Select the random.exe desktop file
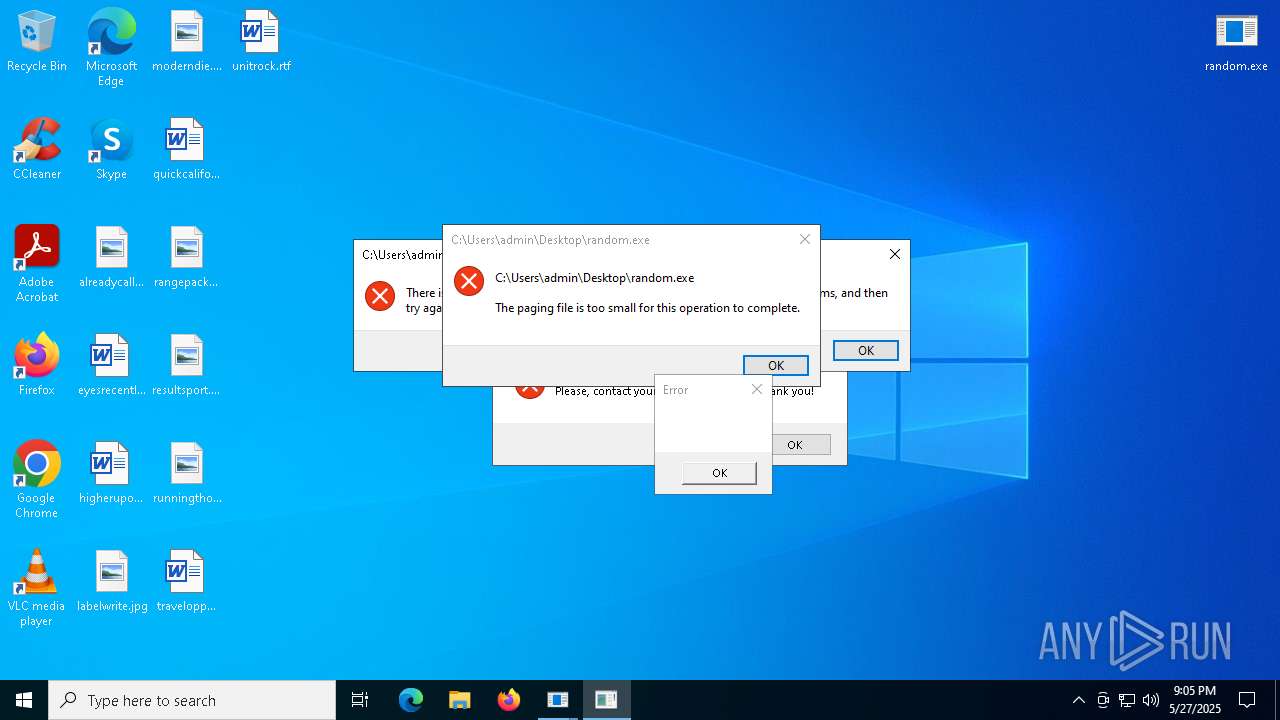The image size is (1280, 720). point(1236,42)
